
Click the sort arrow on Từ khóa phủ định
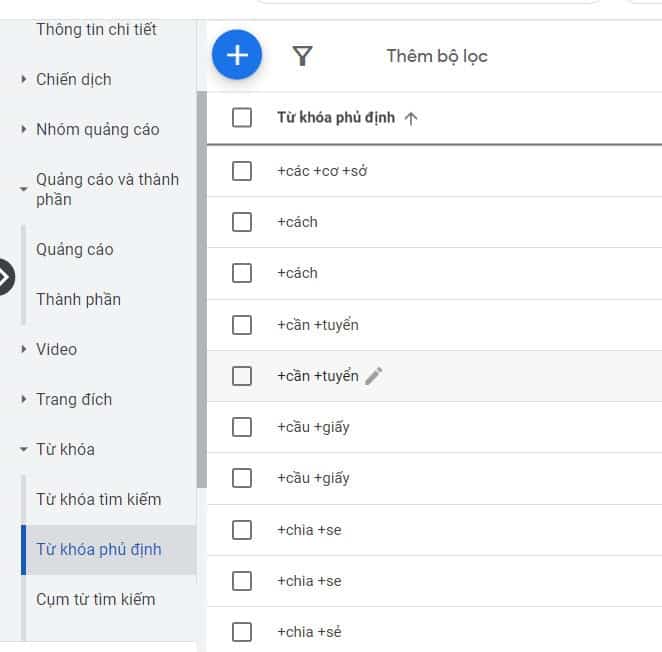[411, 118]
